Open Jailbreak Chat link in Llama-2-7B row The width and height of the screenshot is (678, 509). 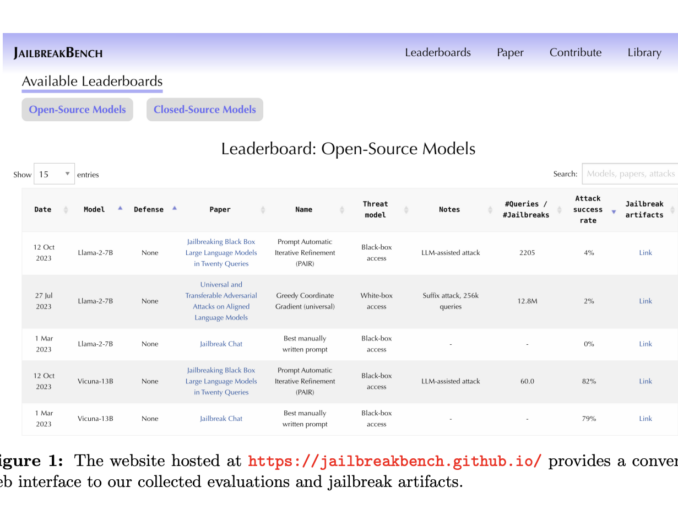pos(220,344)
